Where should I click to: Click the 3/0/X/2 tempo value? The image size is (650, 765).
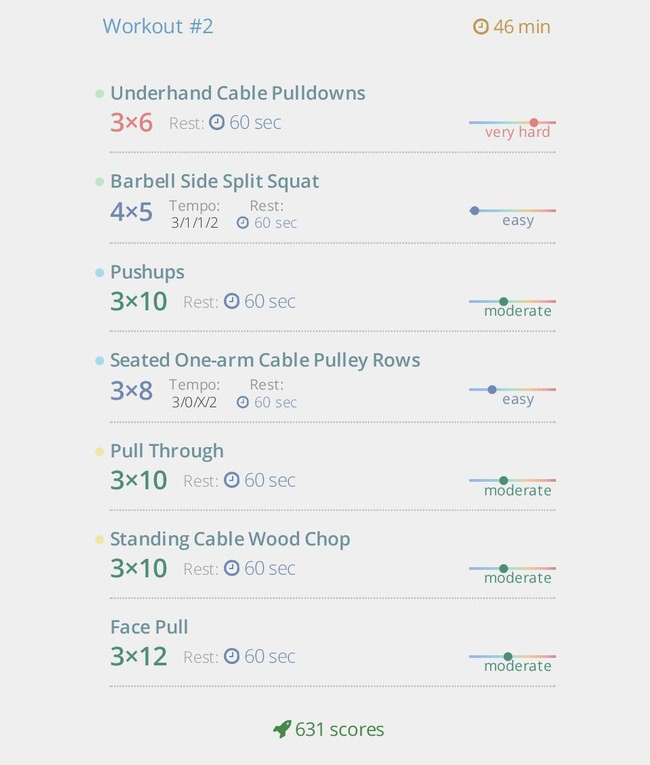tap(194, 402)
